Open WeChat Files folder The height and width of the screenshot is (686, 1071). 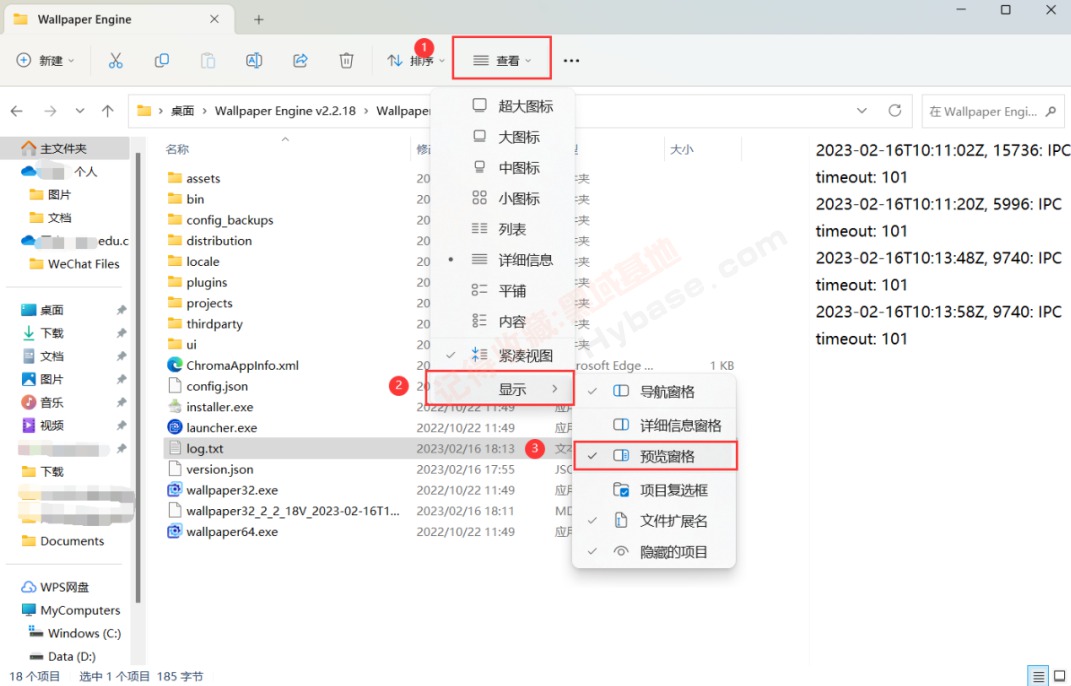tap(74, 264)
